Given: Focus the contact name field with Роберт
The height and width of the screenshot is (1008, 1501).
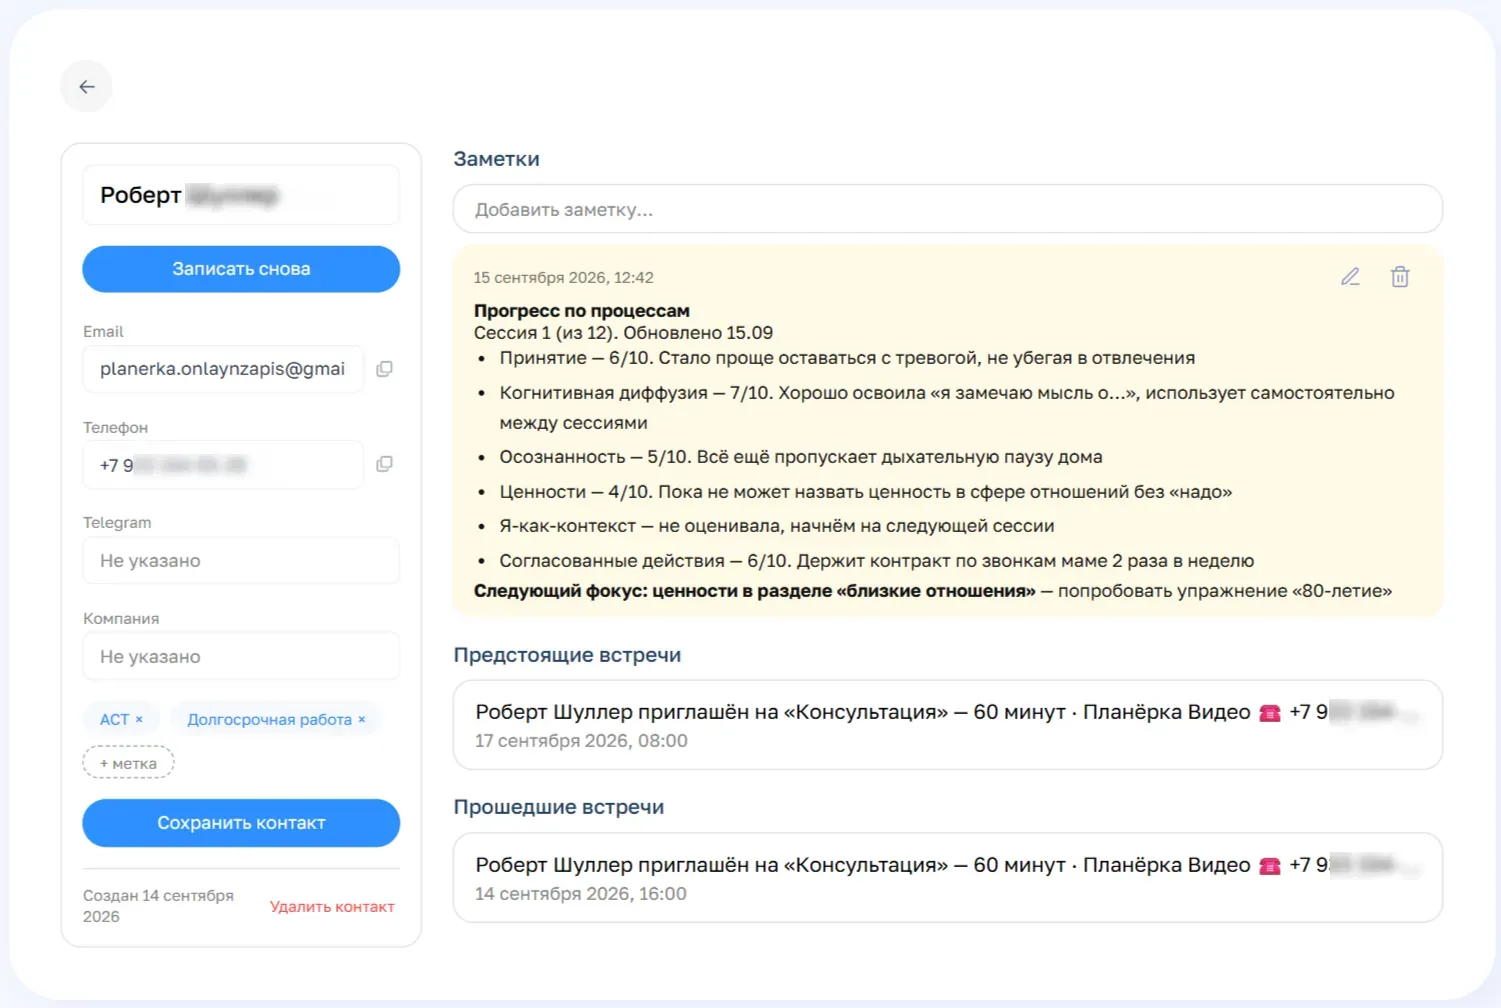Looking at the screenshot, I should click(241, 195).
